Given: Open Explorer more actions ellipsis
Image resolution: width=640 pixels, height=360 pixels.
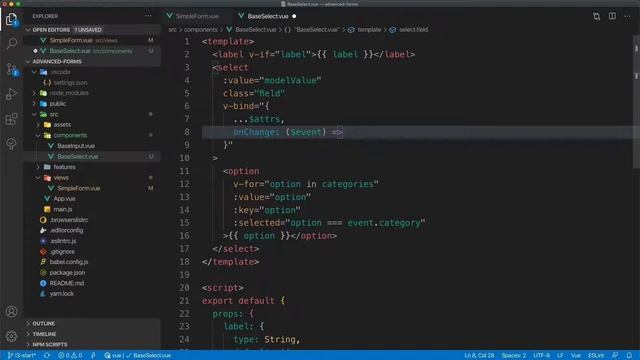Looking at the screenshot, I should [148, 16].
